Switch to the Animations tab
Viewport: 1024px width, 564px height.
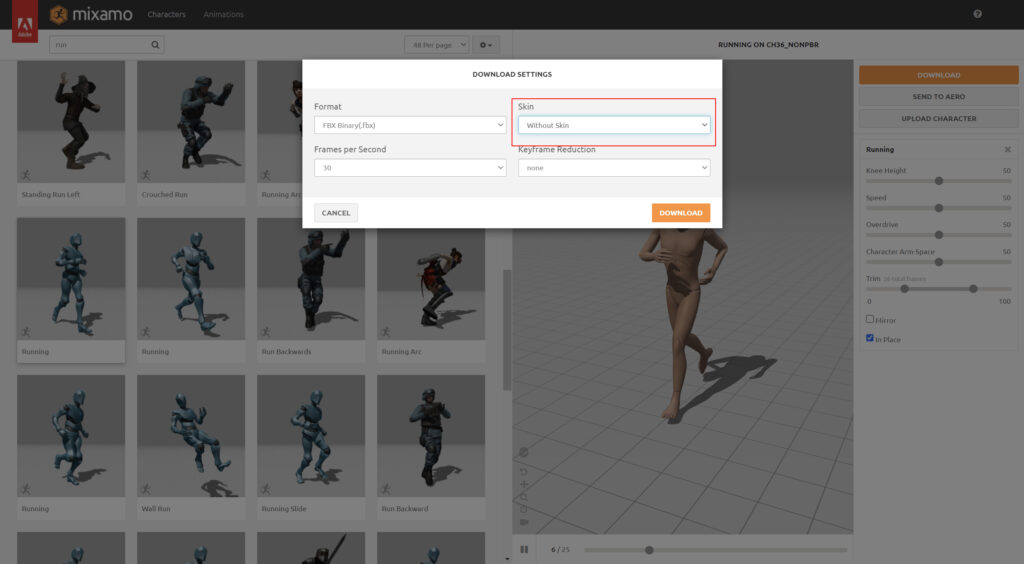click(223, 14)
